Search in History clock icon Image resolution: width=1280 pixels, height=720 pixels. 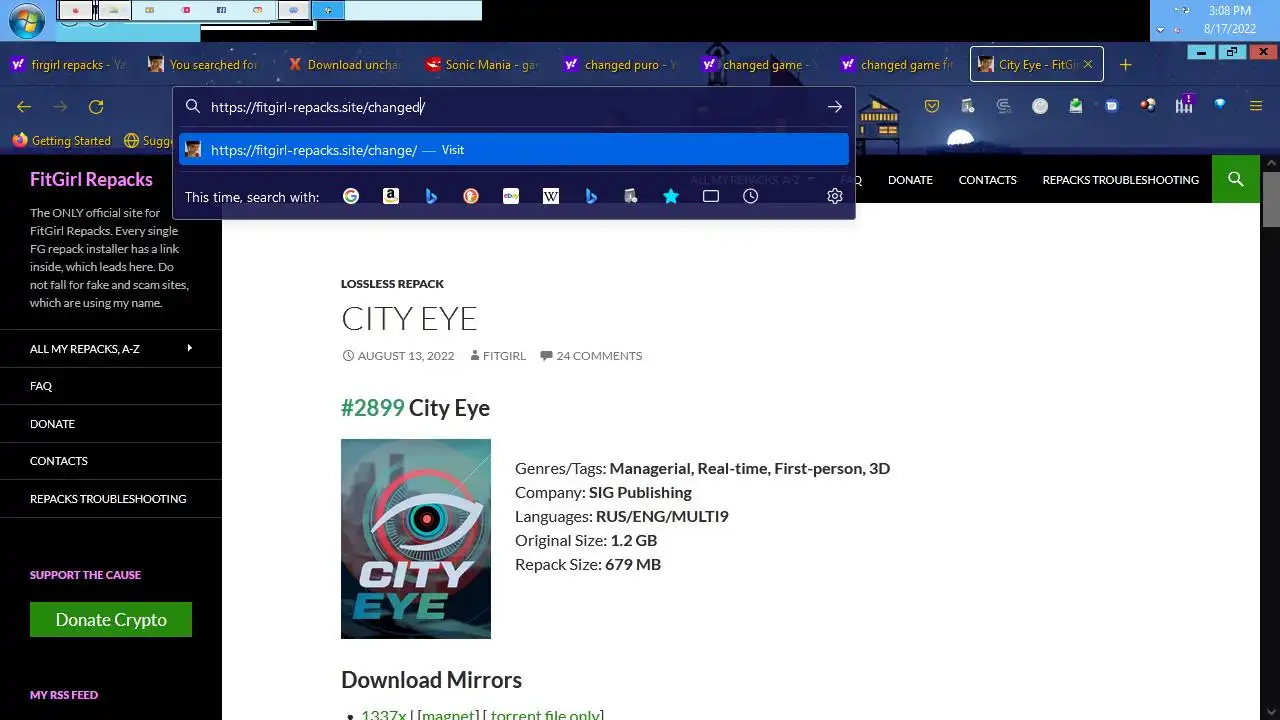(751, 196)
